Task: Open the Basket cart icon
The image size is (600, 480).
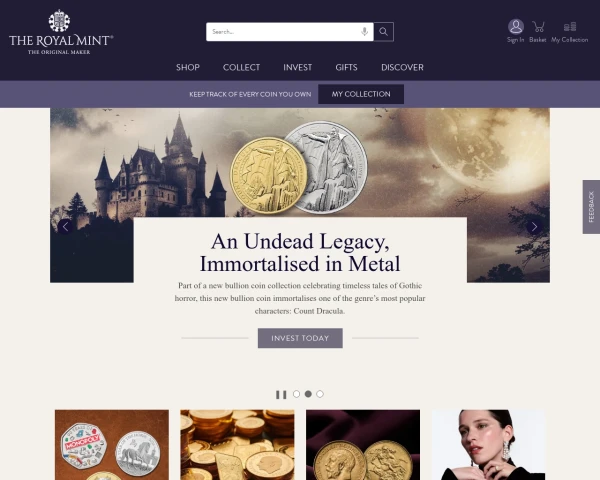Action: tap(538, 27)
